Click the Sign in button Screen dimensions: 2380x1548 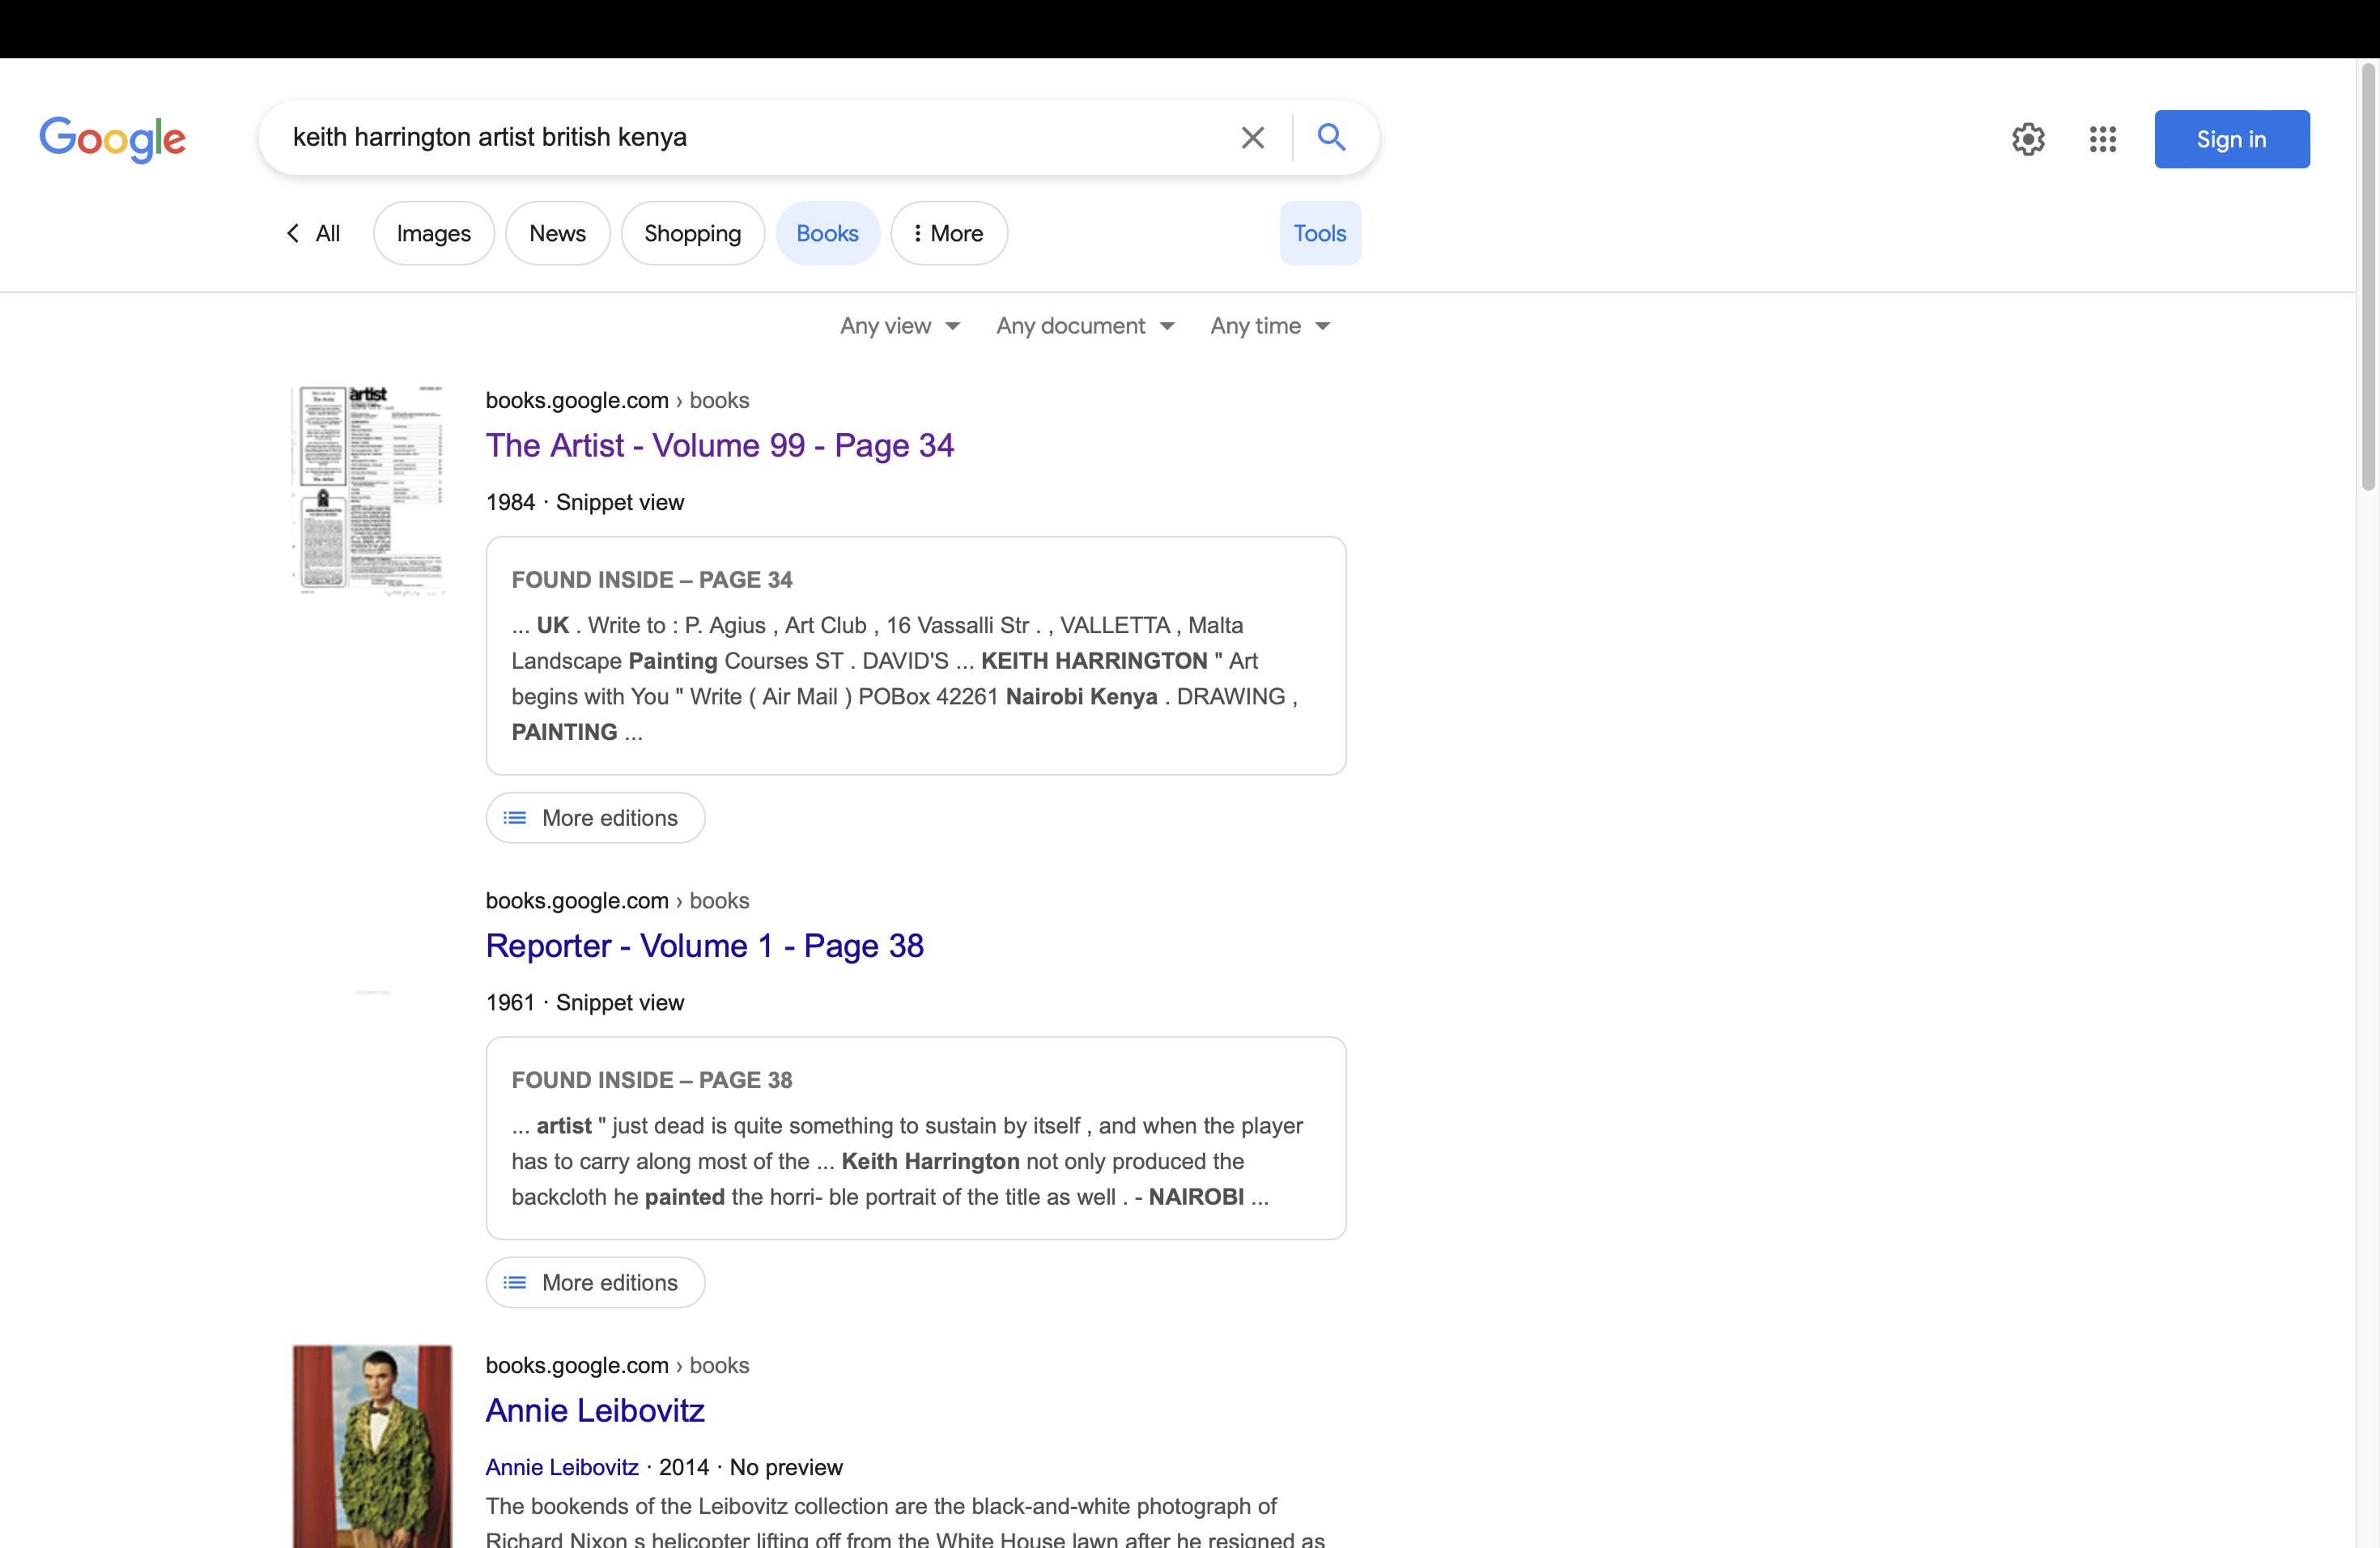(x=2231, y=139)
